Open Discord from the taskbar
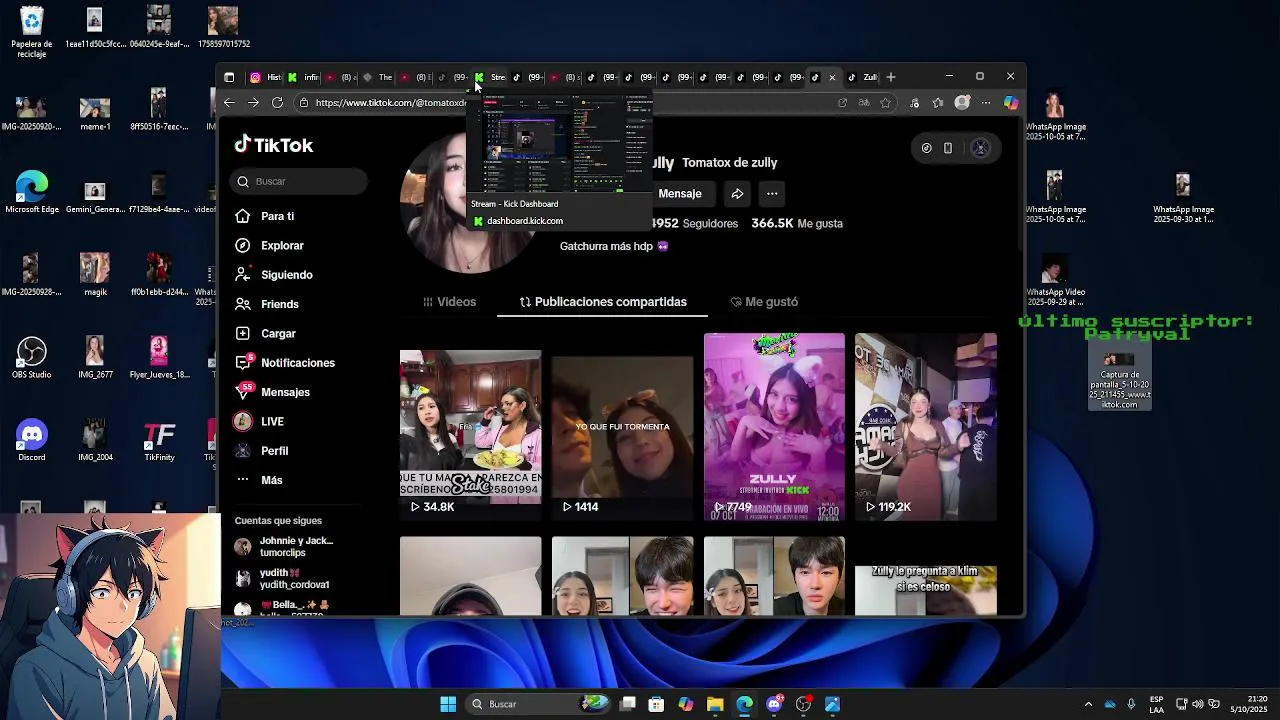 coord(774,704)
